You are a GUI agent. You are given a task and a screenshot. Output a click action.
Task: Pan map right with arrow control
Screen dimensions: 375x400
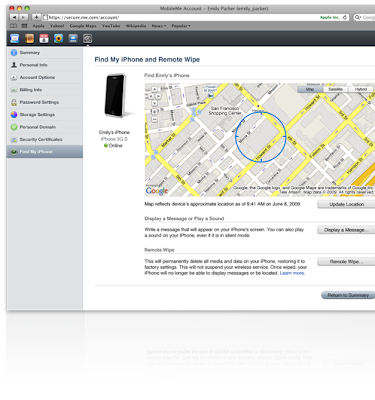pos(159,96)
